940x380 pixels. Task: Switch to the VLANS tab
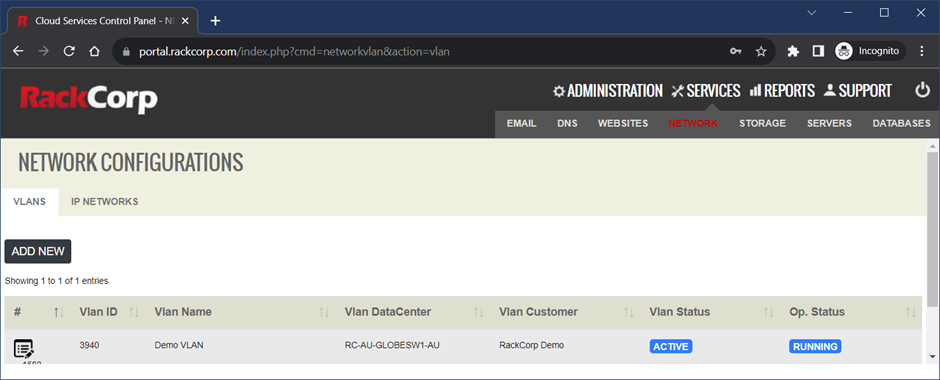[29, 202]
